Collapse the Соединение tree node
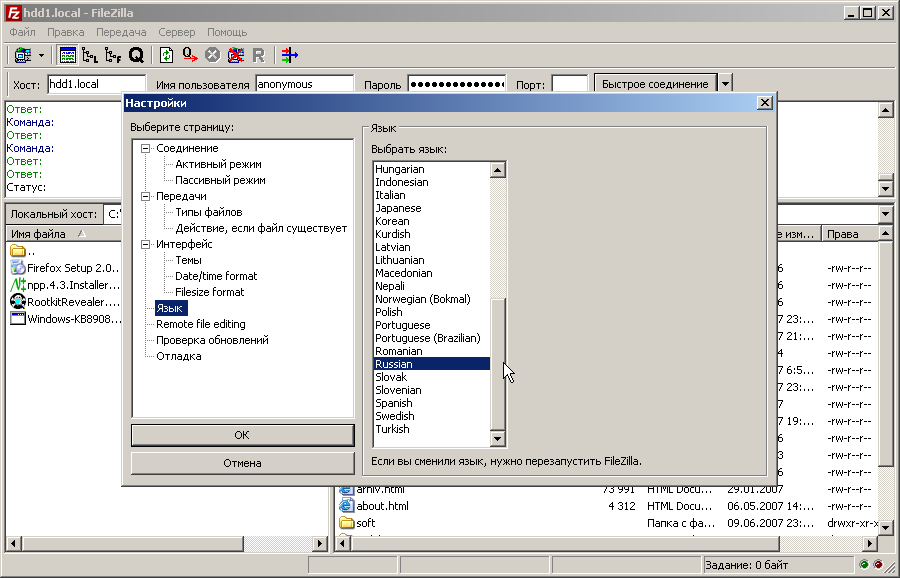 145,148
